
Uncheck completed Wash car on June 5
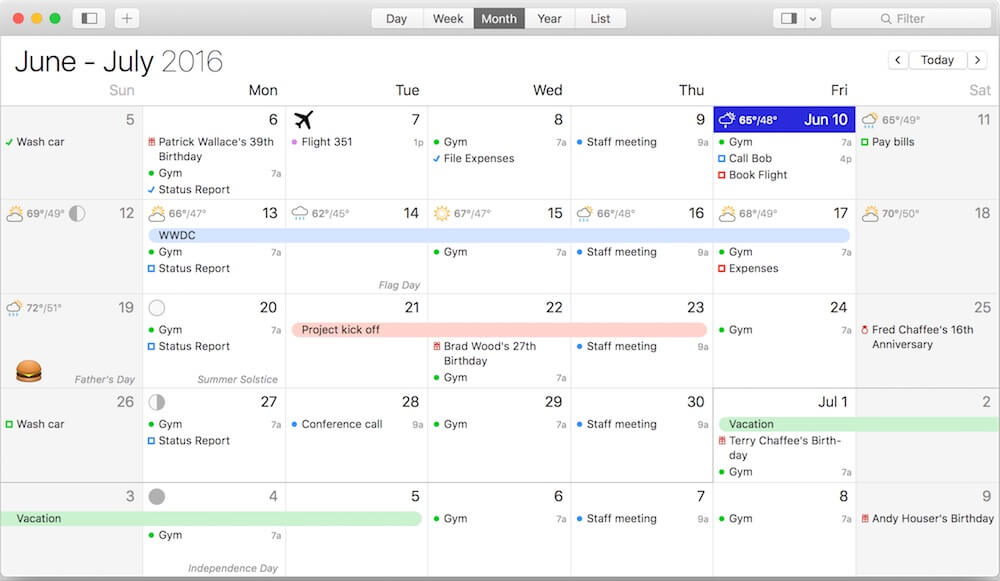(9, 142)
